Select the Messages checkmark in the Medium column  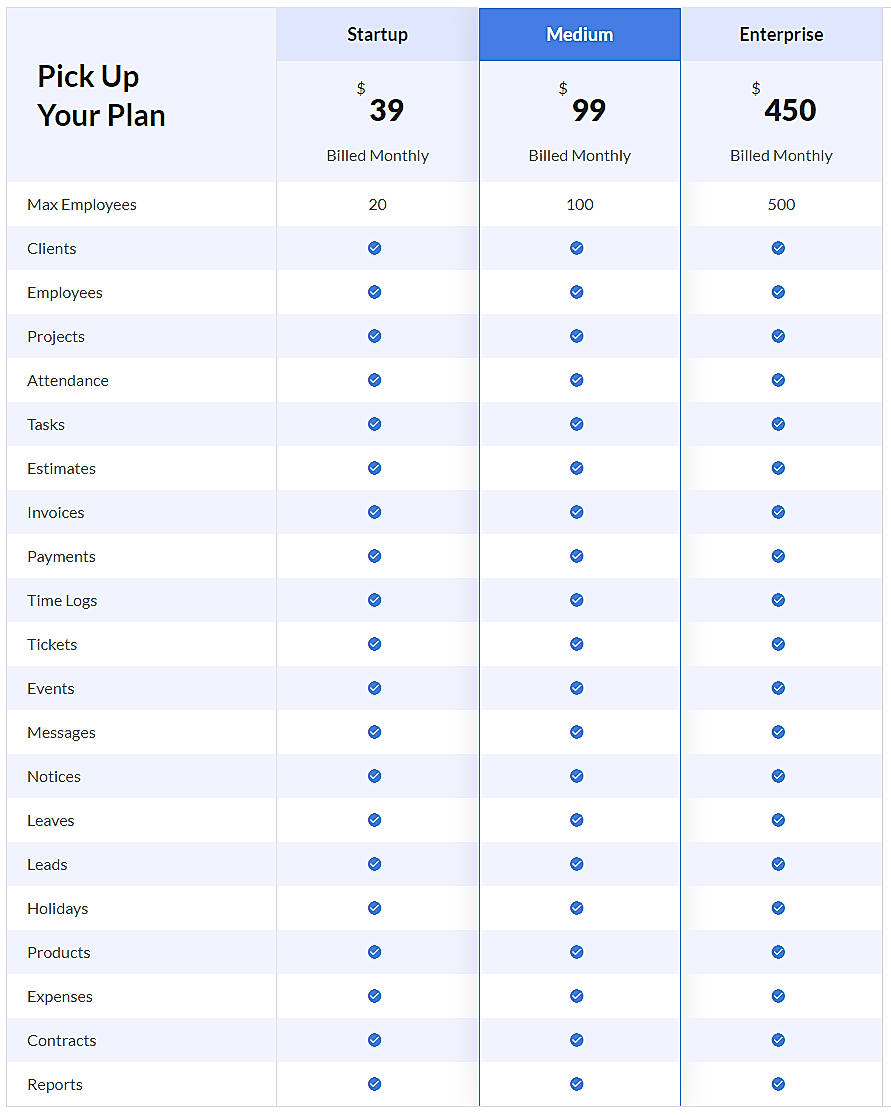[577, 732]
